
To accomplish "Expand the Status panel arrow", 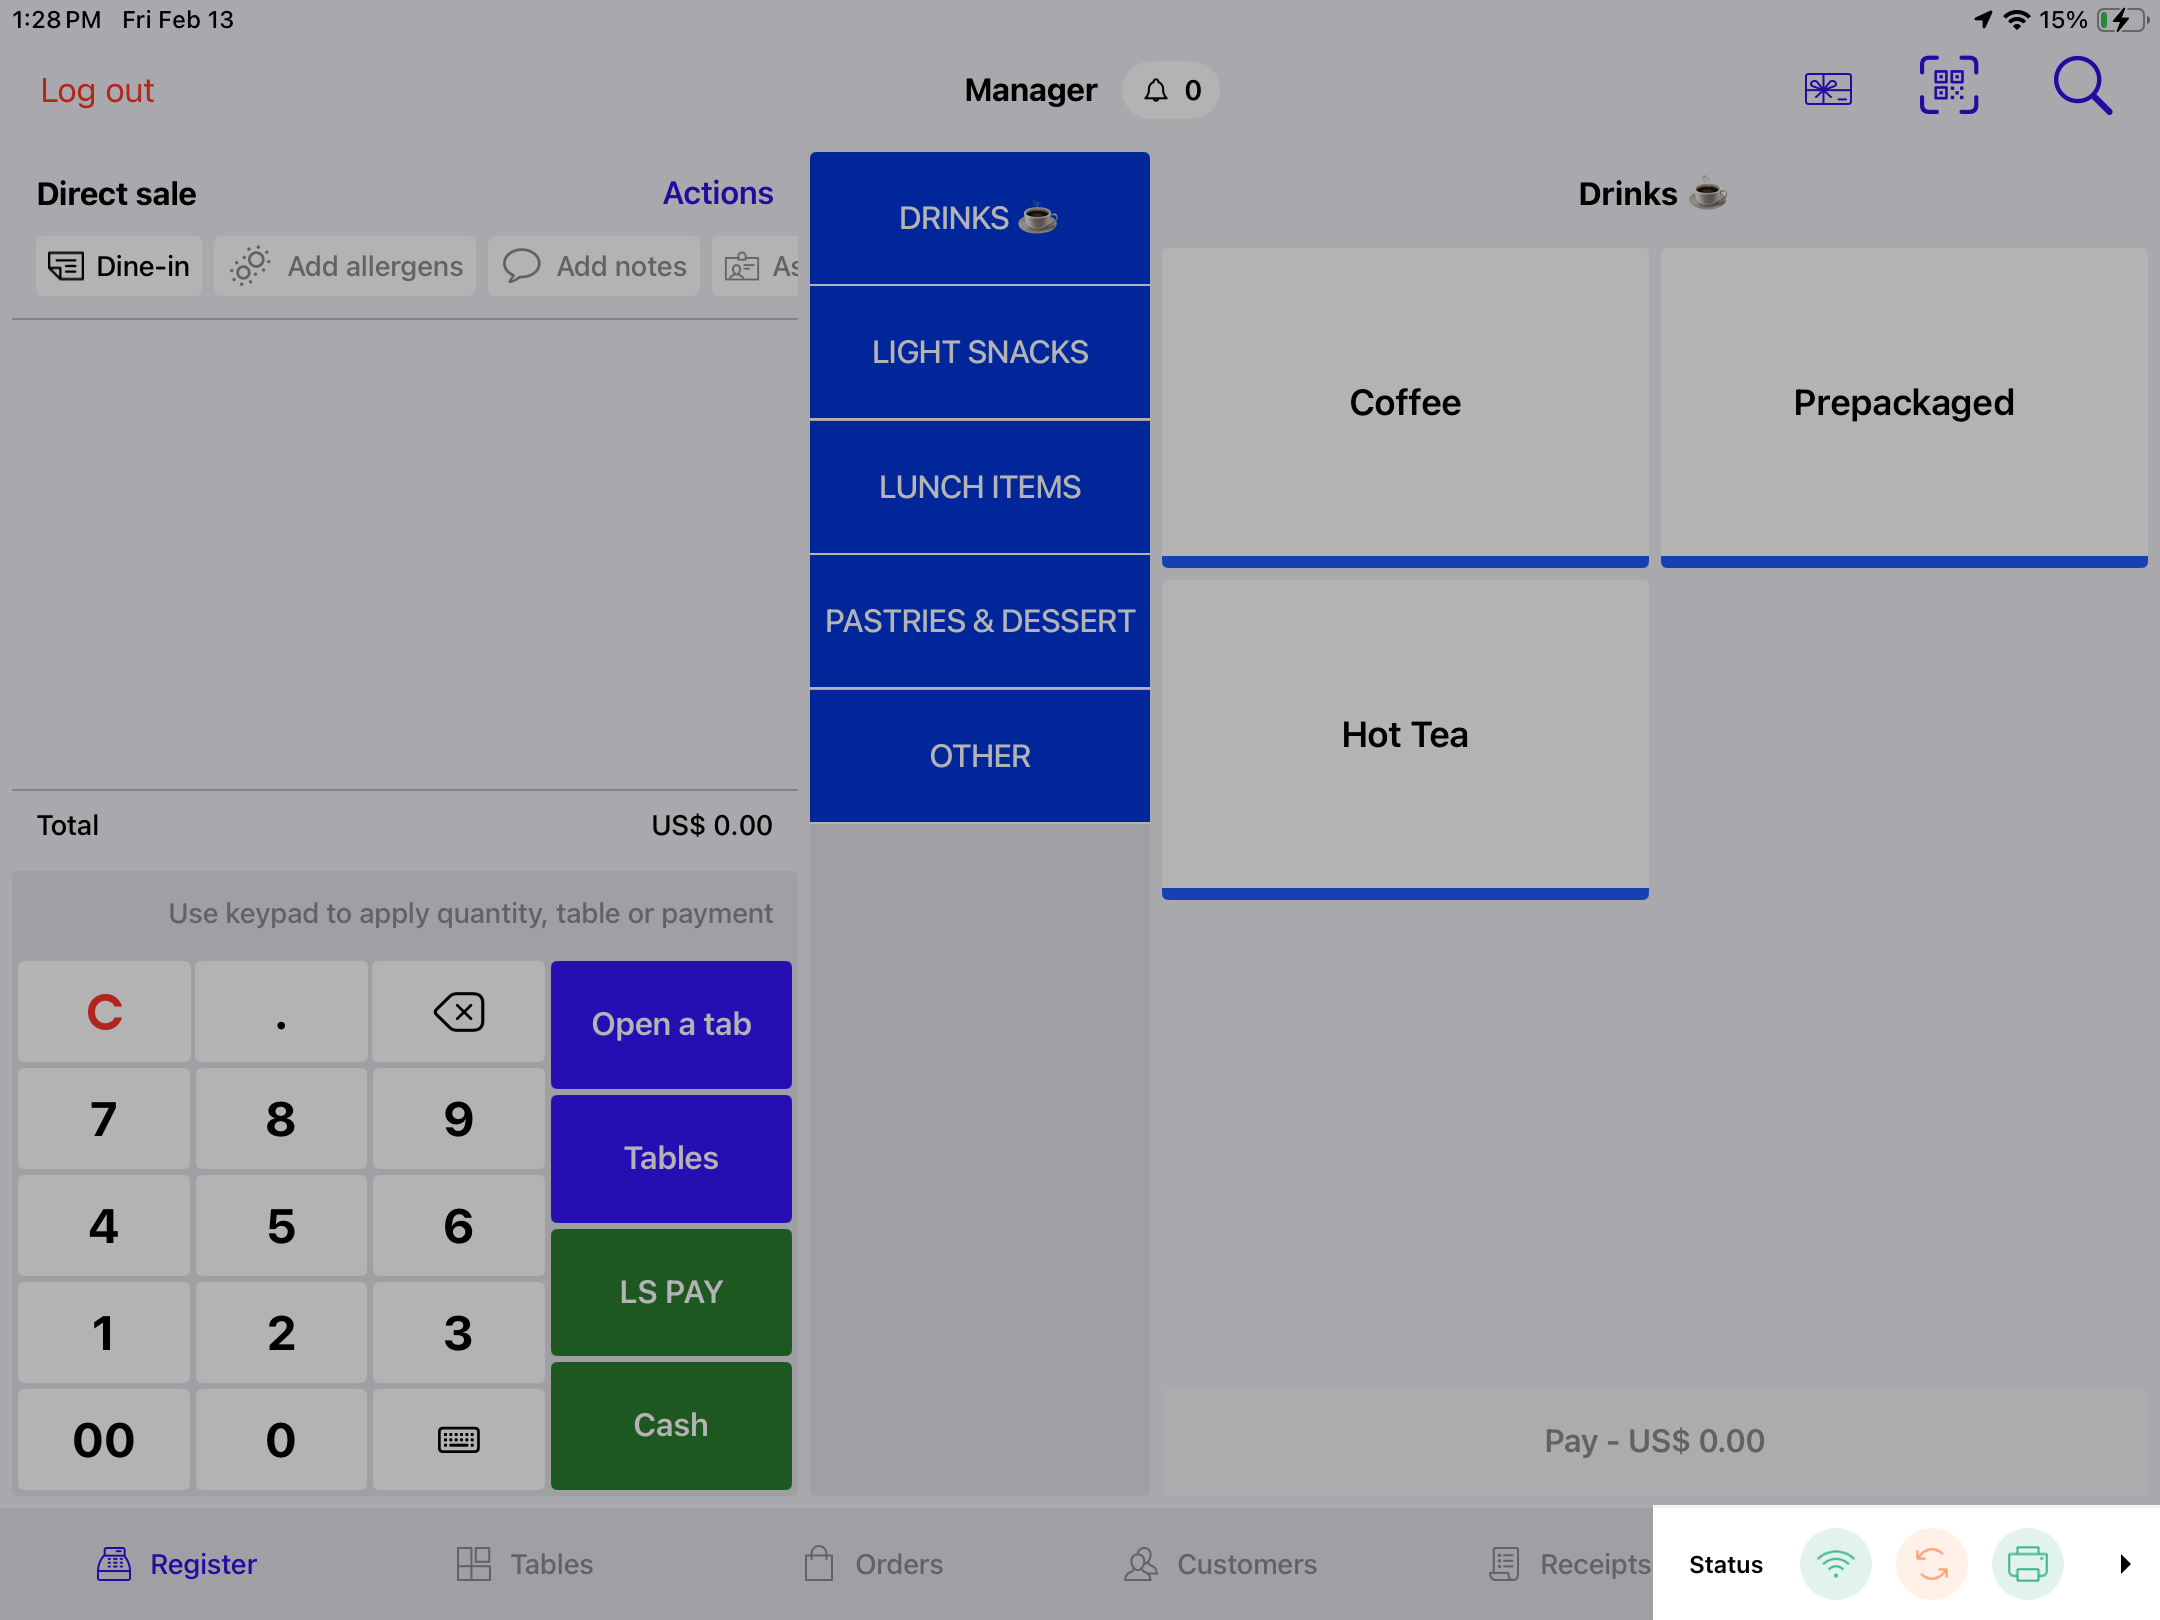I will tap(2124, 1564).
